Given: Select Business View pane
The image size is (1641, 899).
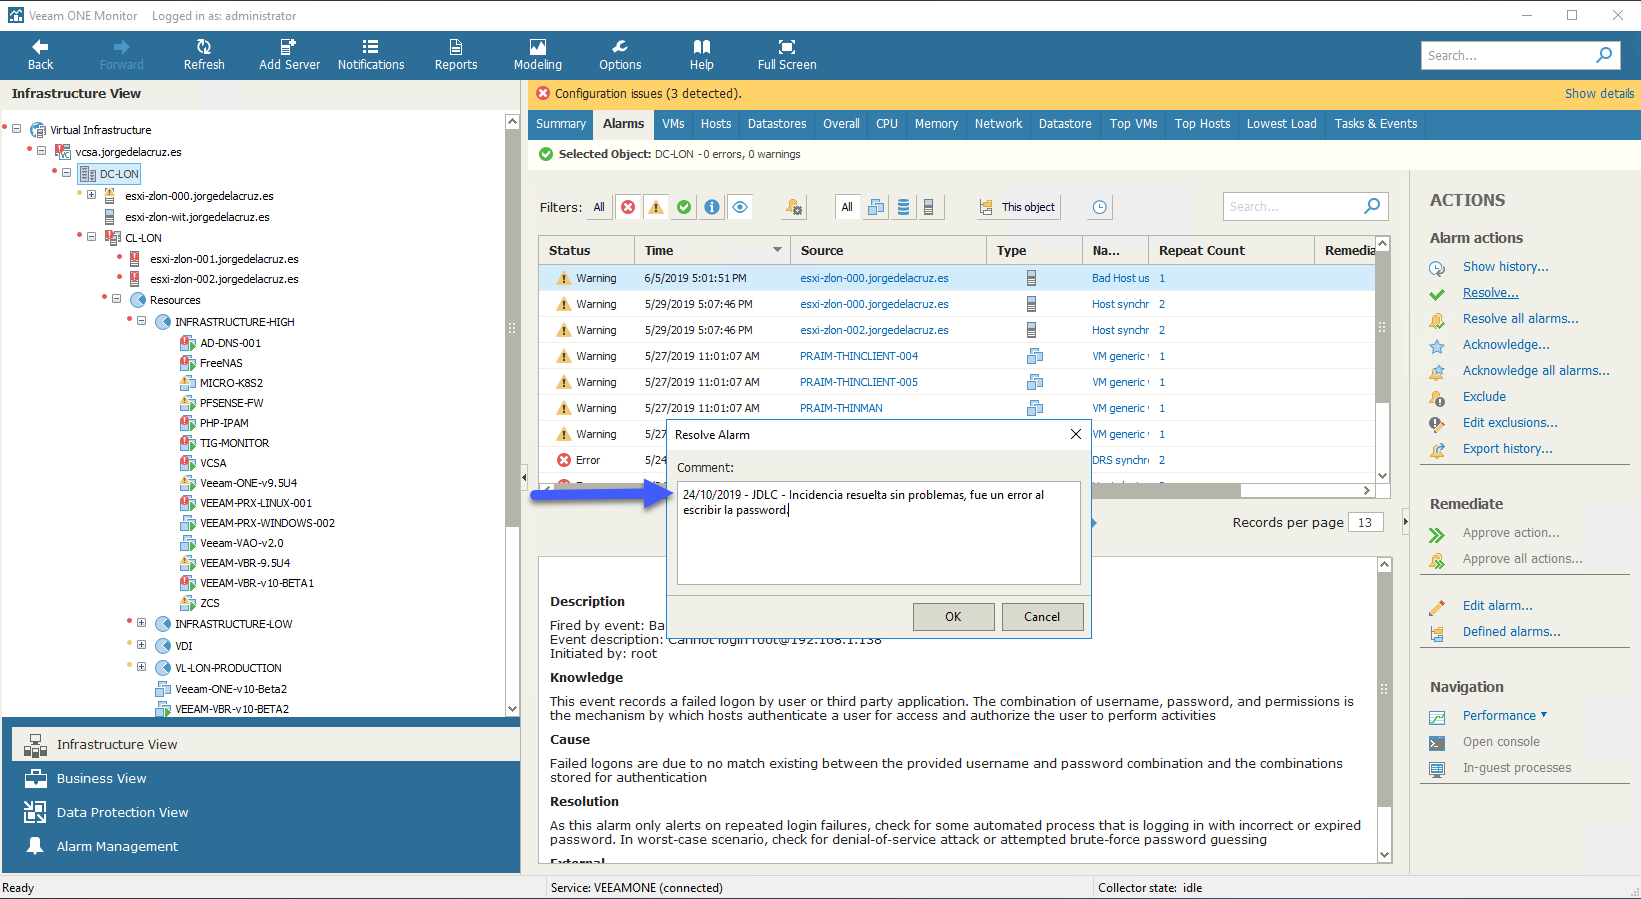Looking at the screenshot, I should point(266,778).
